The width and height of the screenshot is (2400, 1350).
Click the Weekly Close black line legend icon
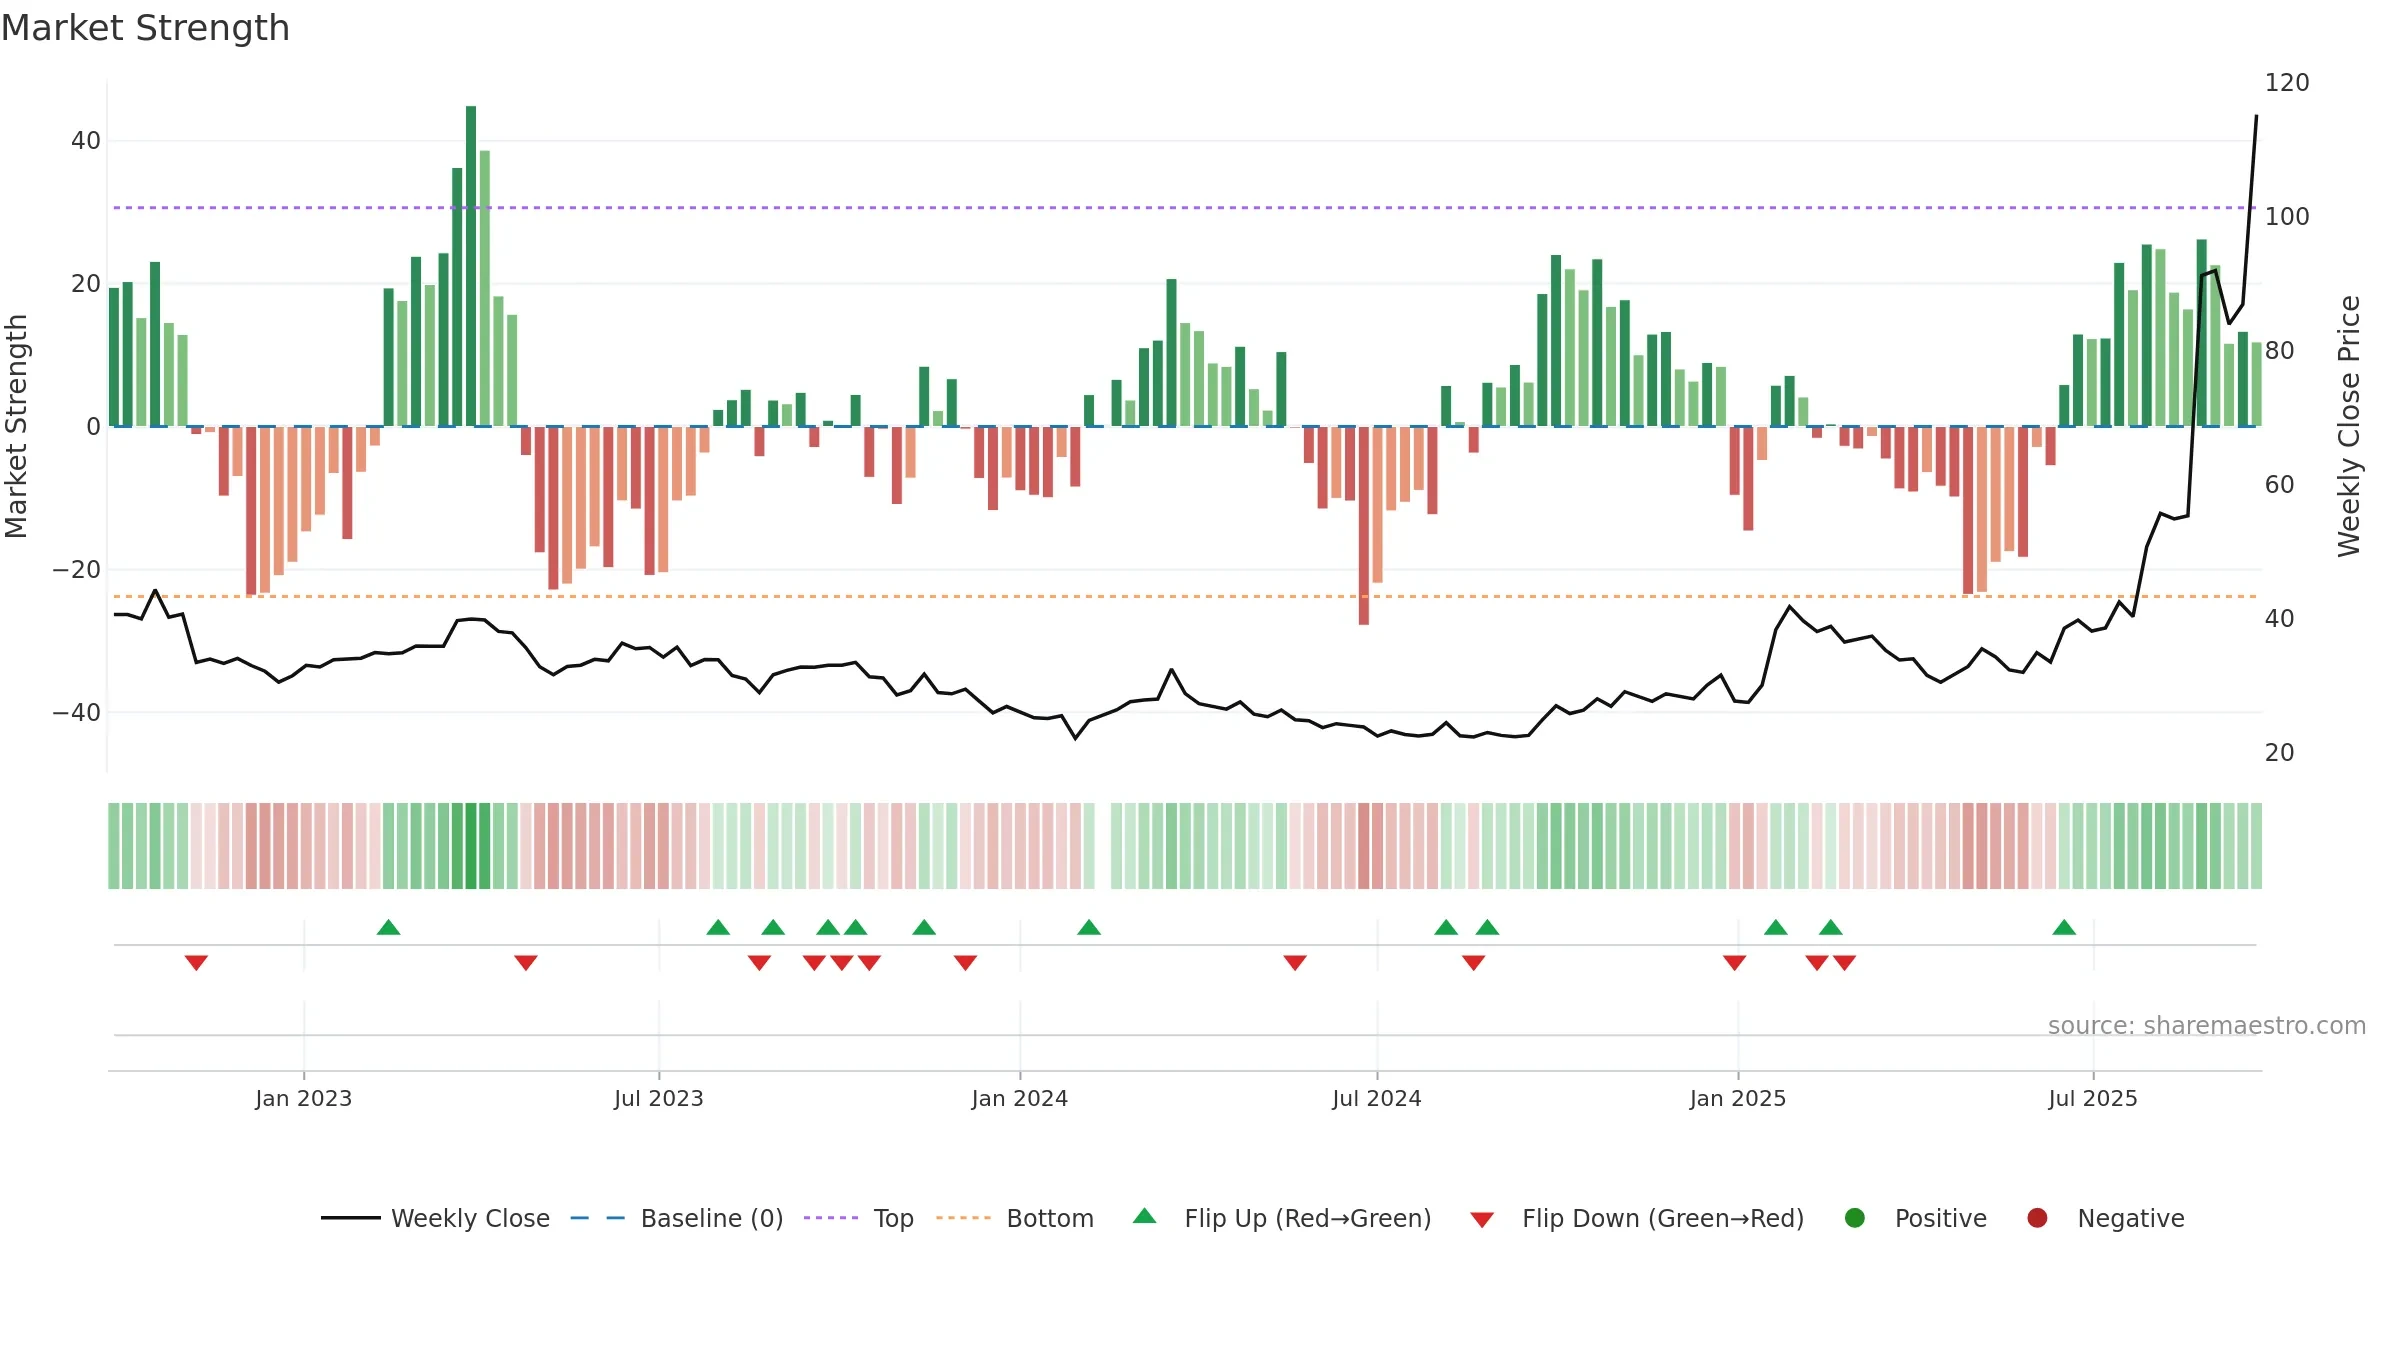click(350, 1218)
